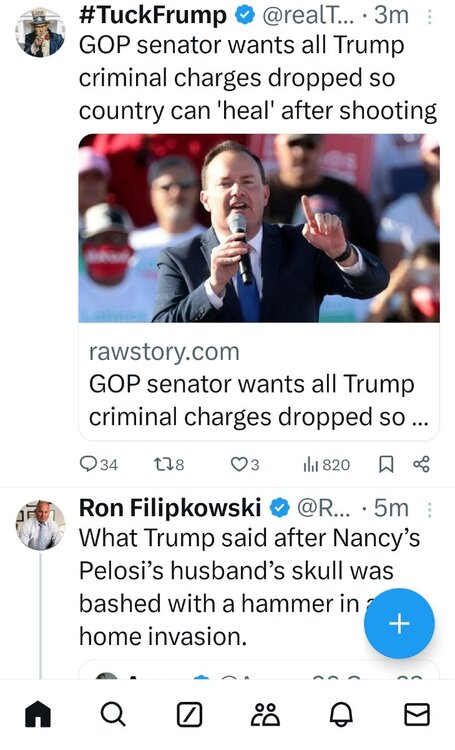Open the senator speaking article image
The width and height of the screenshot is (455, 750).
pos(259,228)
